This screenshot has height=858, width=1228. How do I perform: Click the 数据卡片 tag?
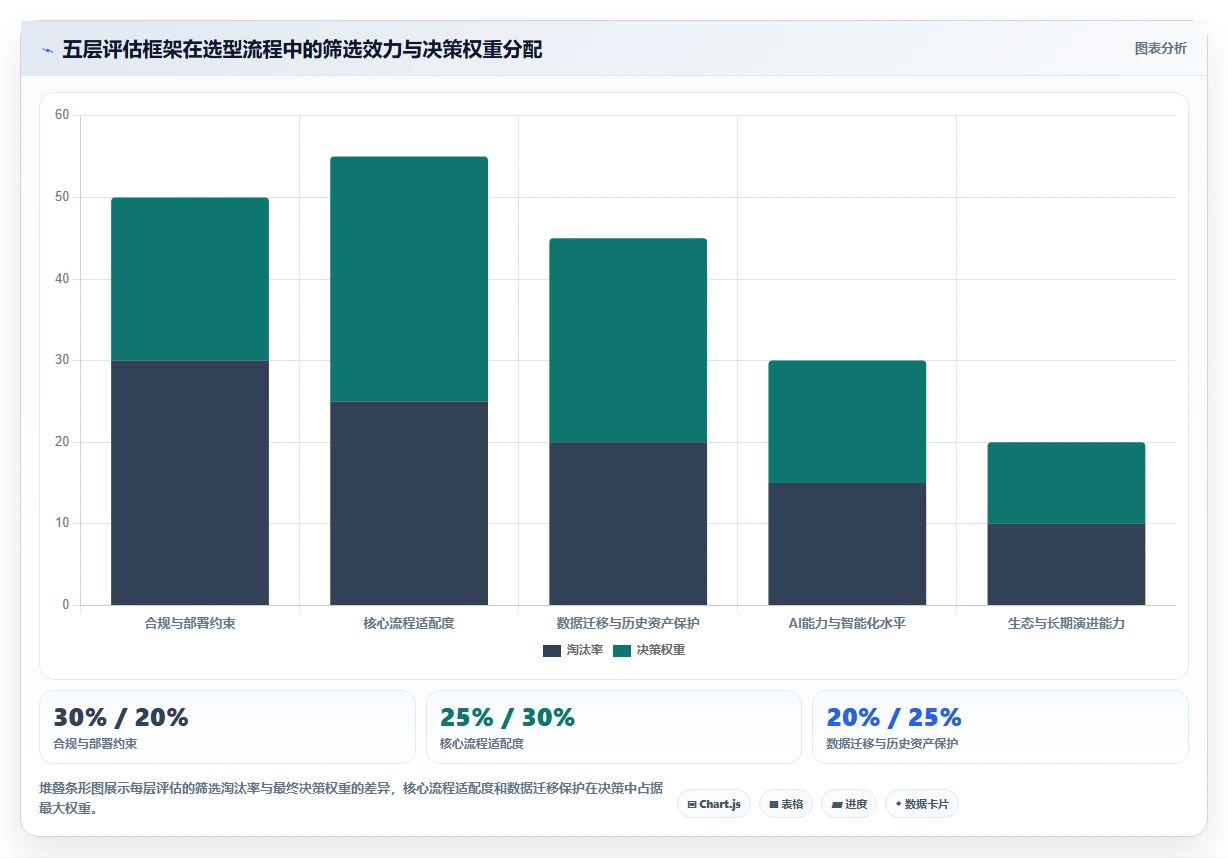[x=922, y=804]
